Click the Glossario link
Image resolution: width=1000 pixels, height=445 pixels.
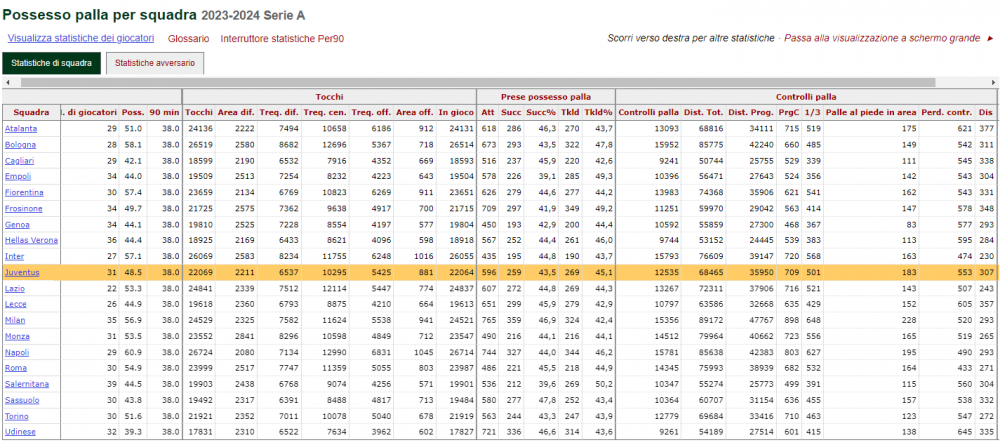click(x=188, y=38)
